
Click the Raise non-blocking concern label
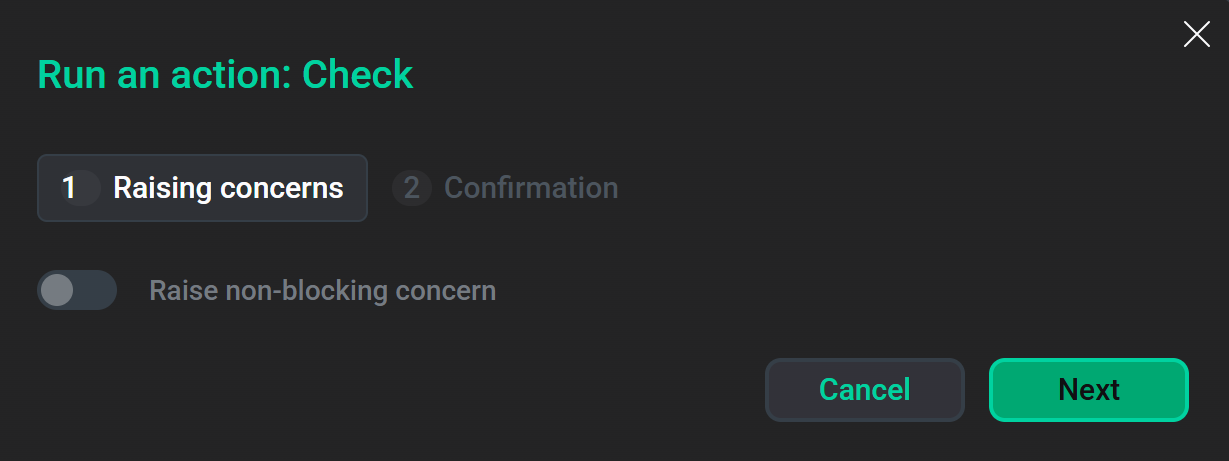tap(322, 291)
